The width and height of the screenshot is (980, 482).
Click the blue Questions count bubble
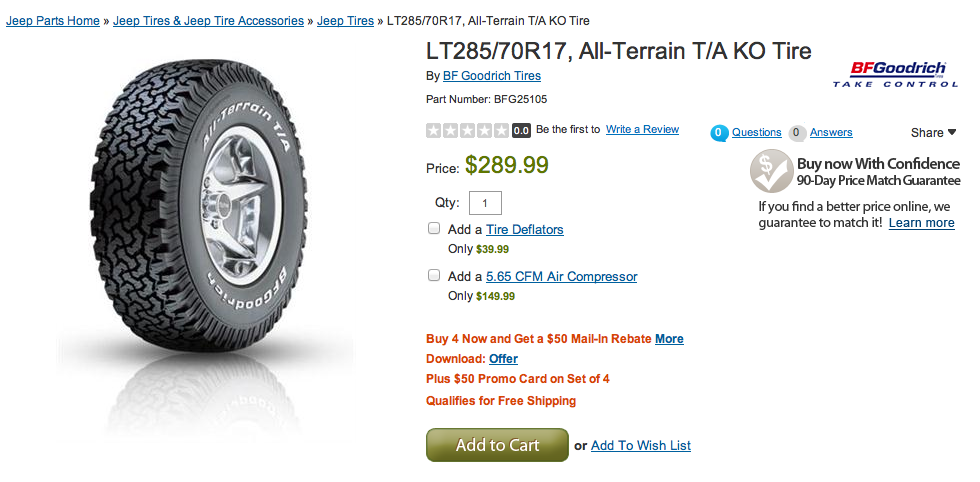(719, 133)
